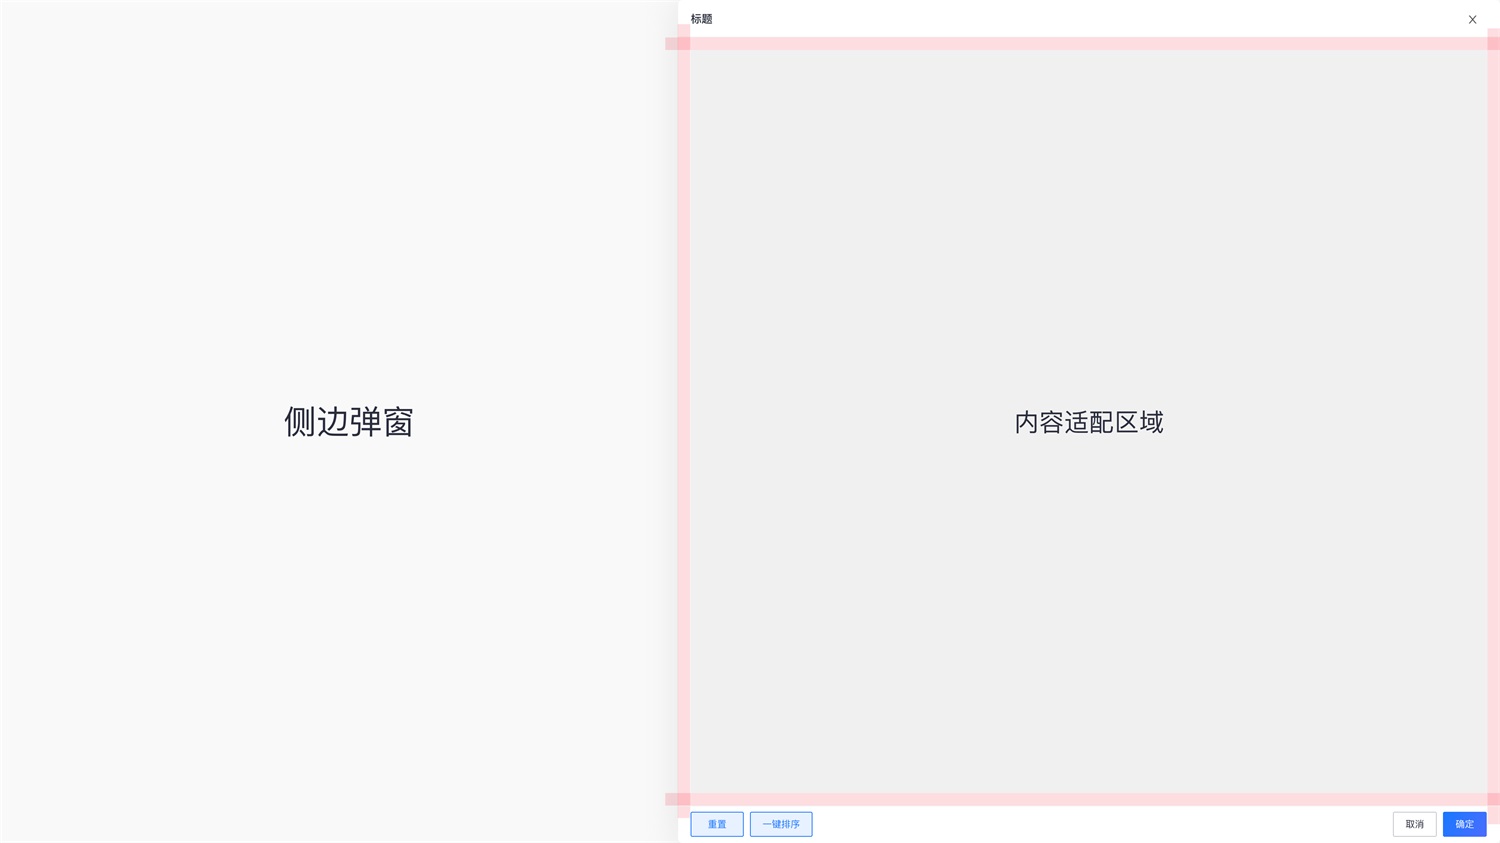Click empty footer space between 一键排序 and 取消
Screen dimensions: 1500x843
coord(1100,824)
